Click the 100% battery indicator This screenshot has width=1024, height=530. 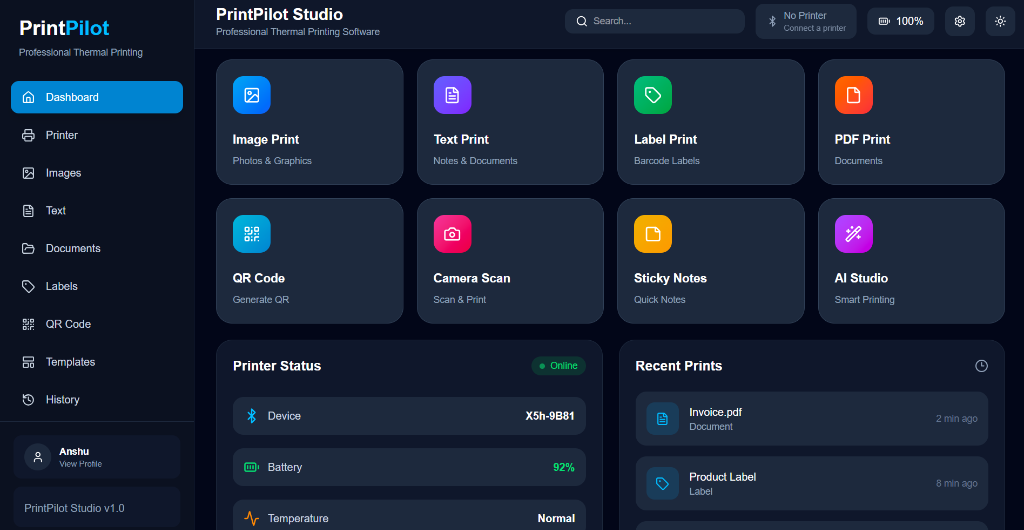(901, 22)
